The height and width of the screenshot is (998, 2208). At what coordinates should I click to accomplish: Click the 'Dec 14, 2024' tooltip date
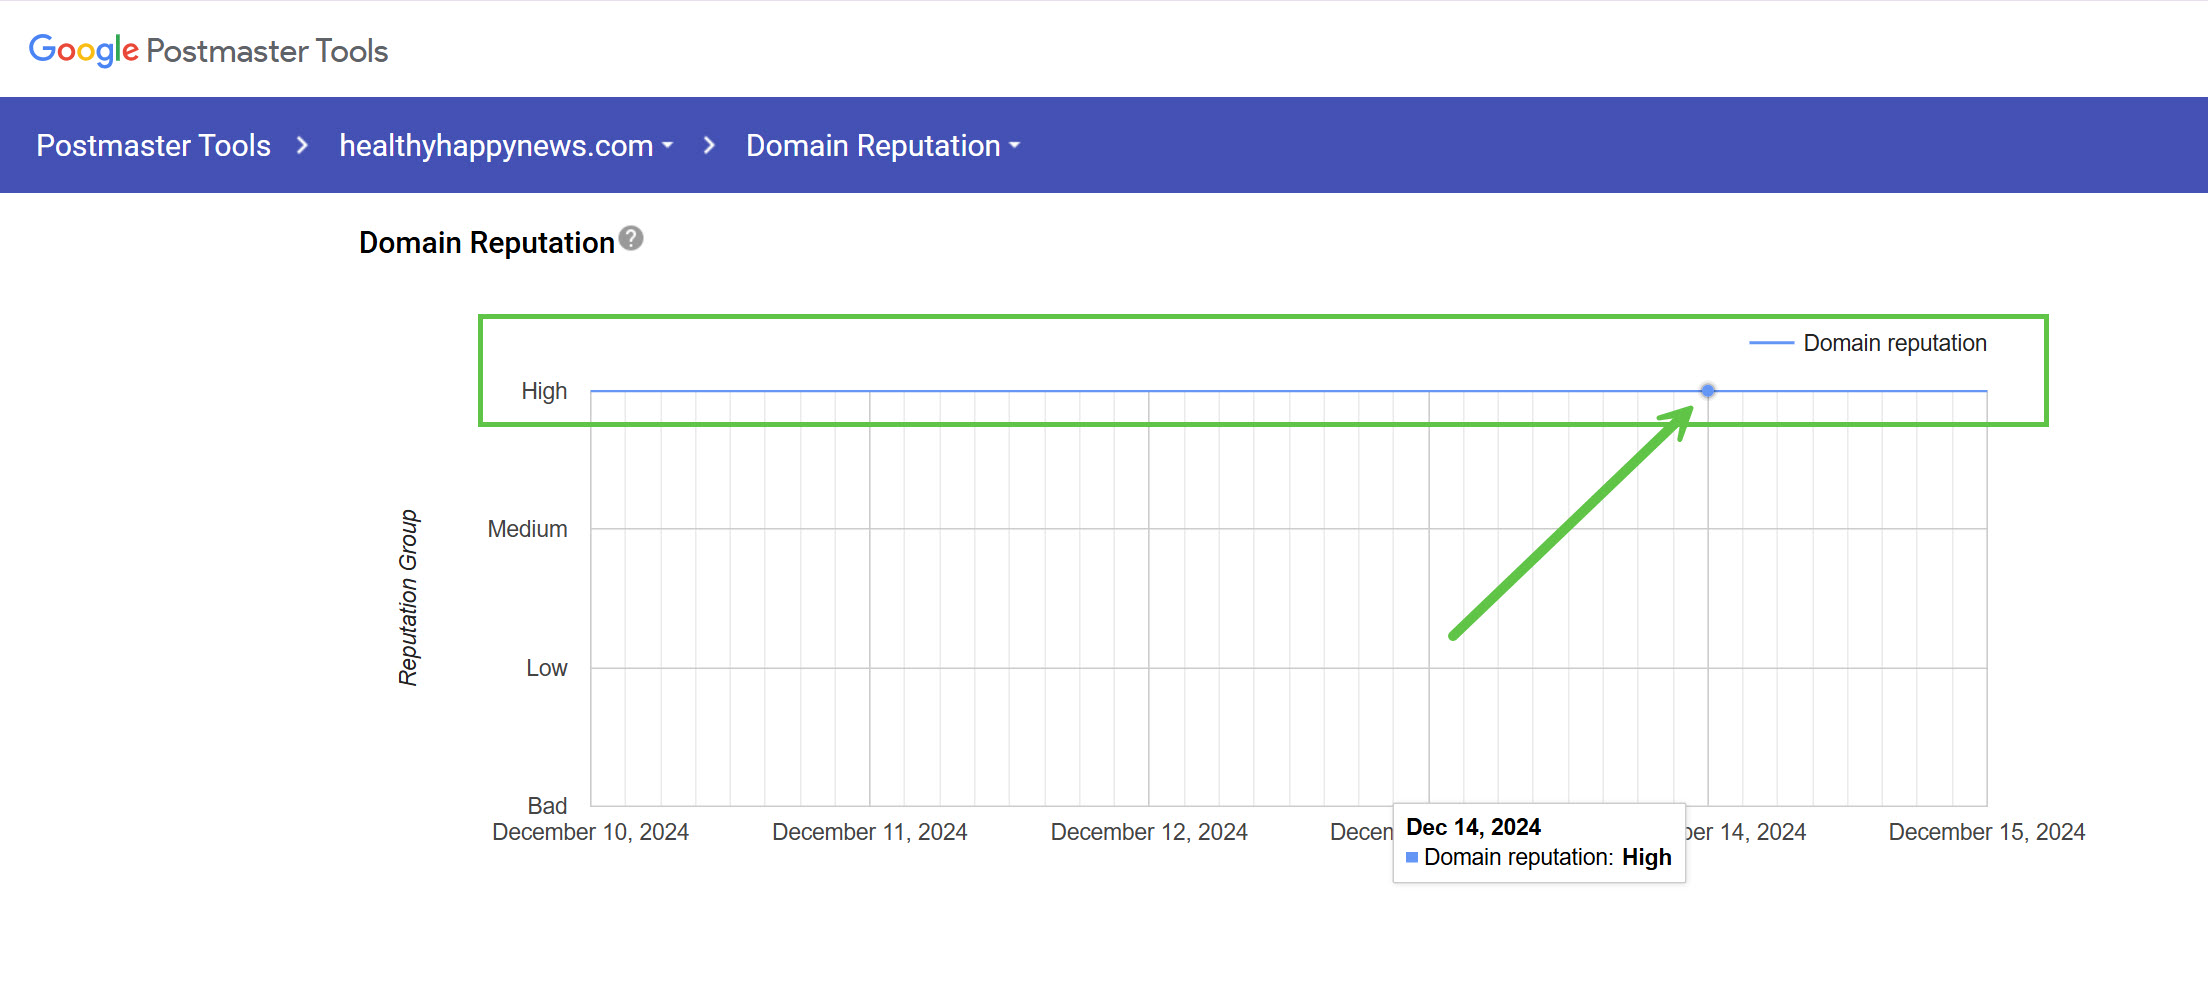(x=1473, y=827)
